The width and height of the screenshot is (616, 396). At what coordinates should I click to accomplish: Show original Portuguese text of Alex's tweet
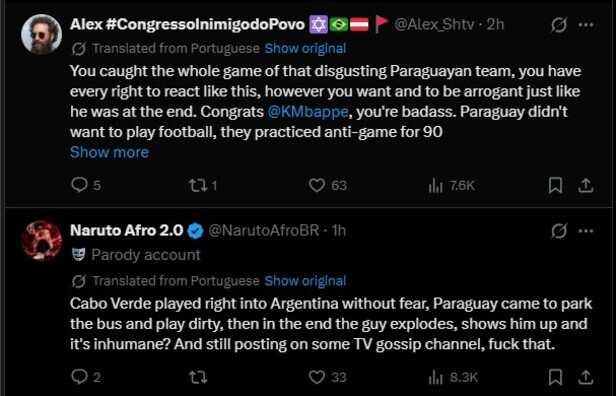tap(305, 48)
